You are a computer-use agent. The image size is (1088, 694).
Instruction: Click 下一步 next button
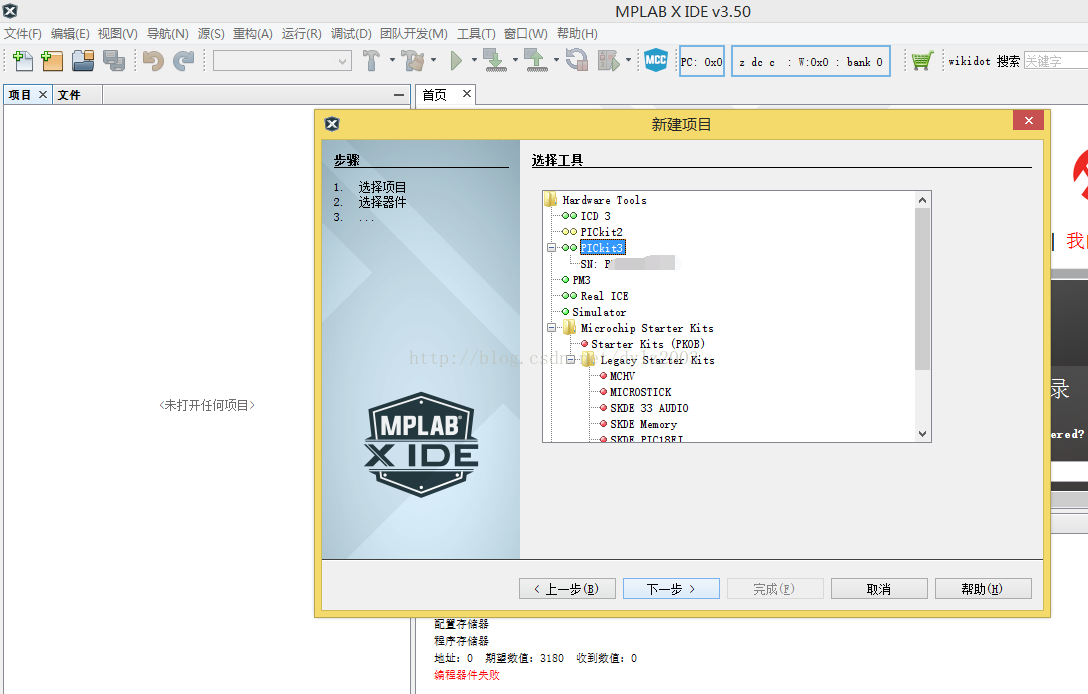pos(671,589)
